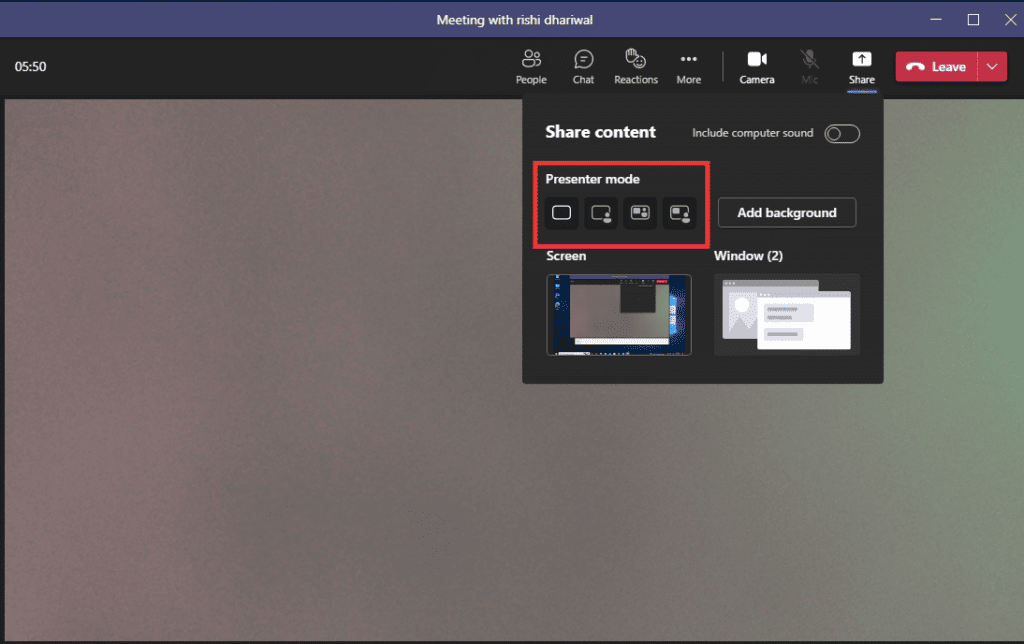Select Standout presenter mode
The width and height of the screenshot is (1024, 644).
600,212
